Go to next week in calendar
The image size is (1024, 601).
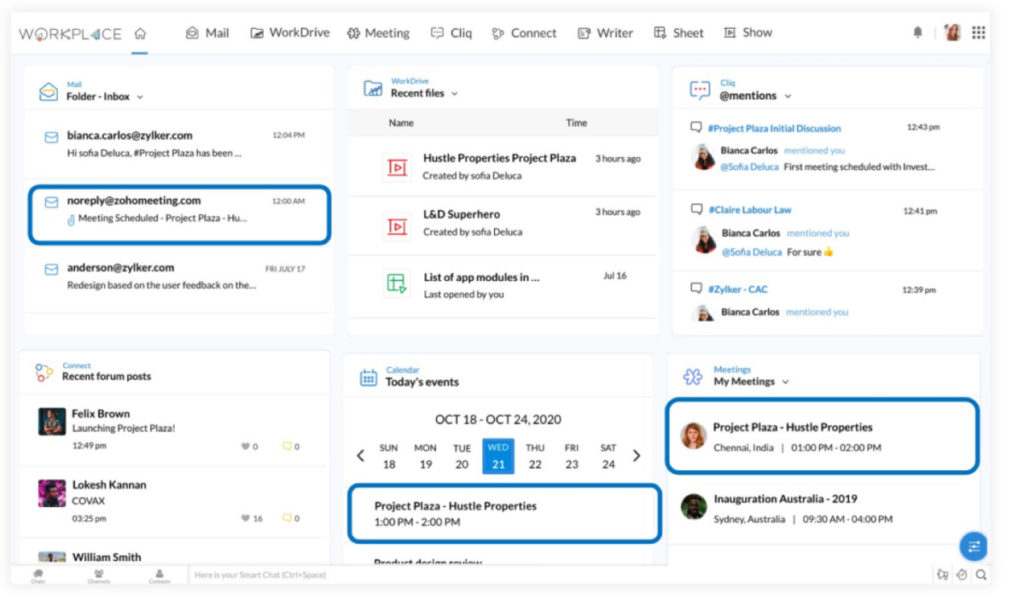pyautogui.click(x=637, y=456)
